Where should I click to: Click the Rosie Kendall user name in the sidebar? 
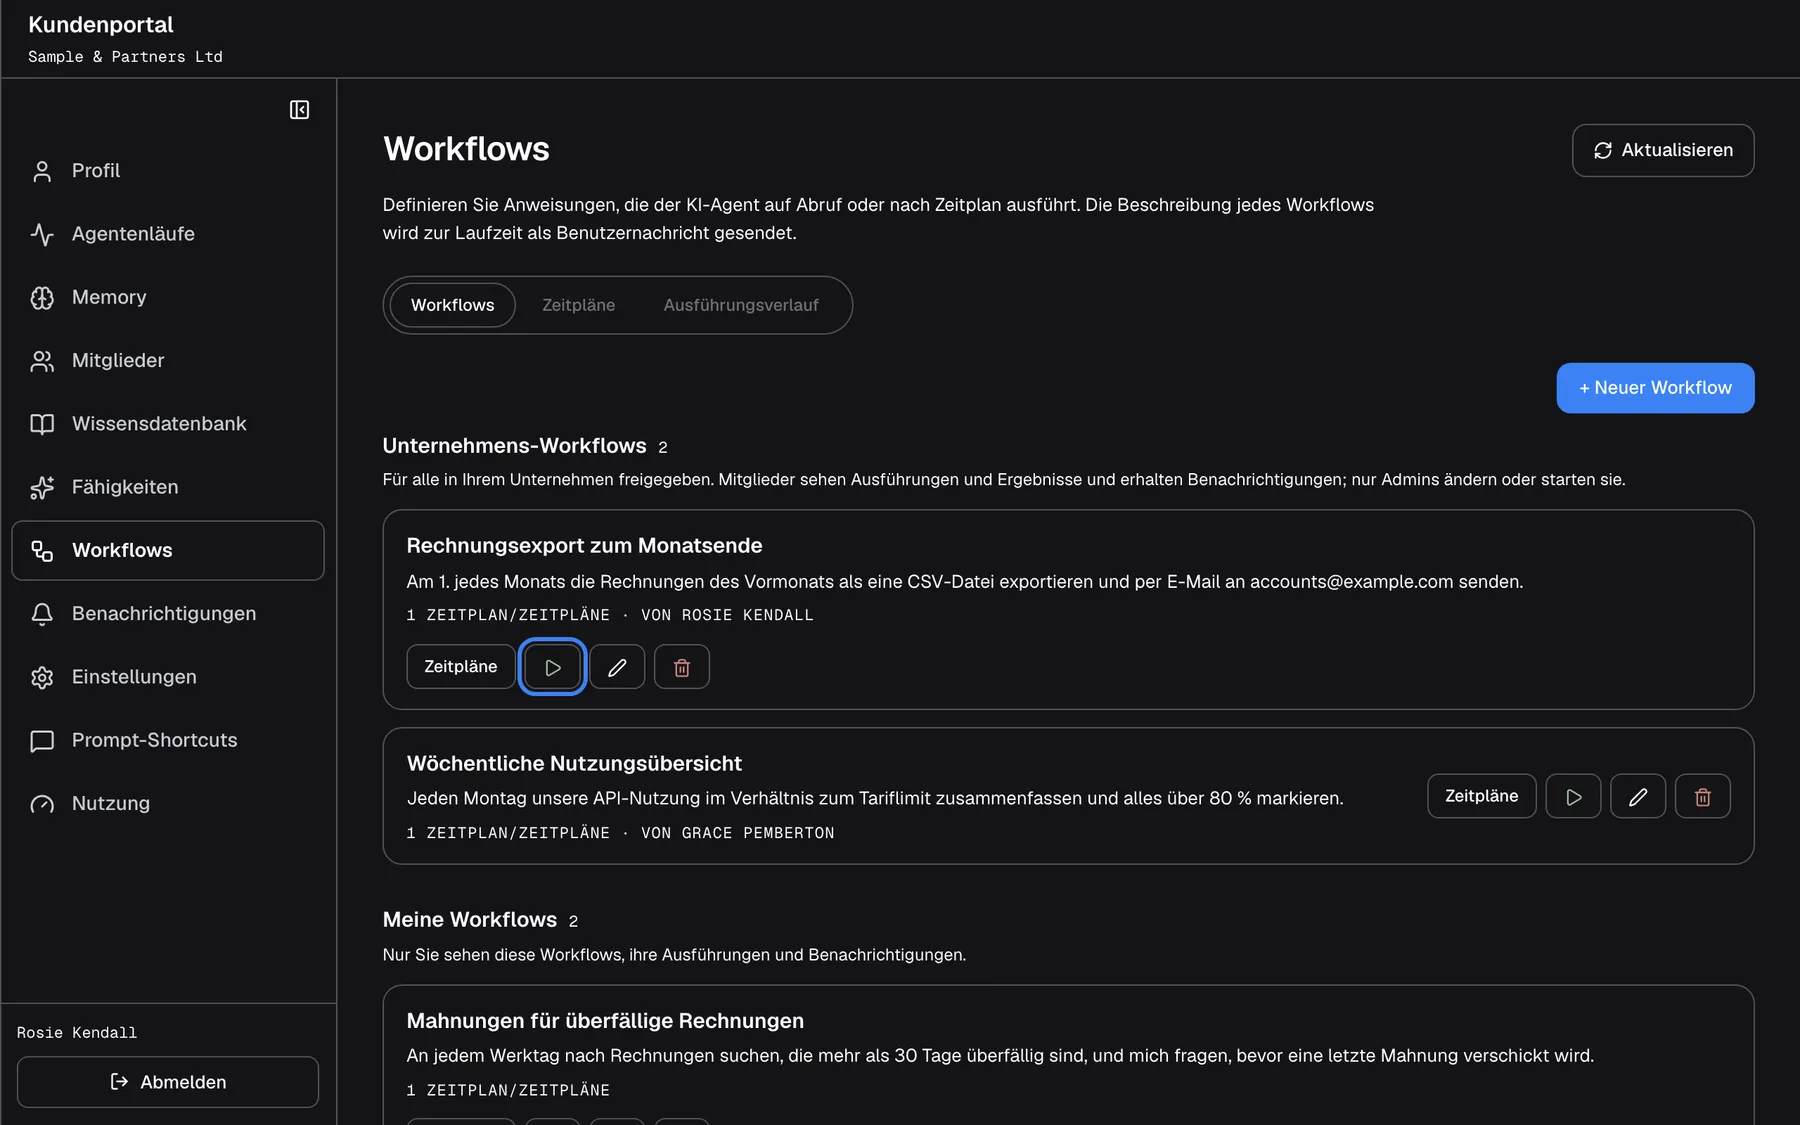click(77, 1033)
